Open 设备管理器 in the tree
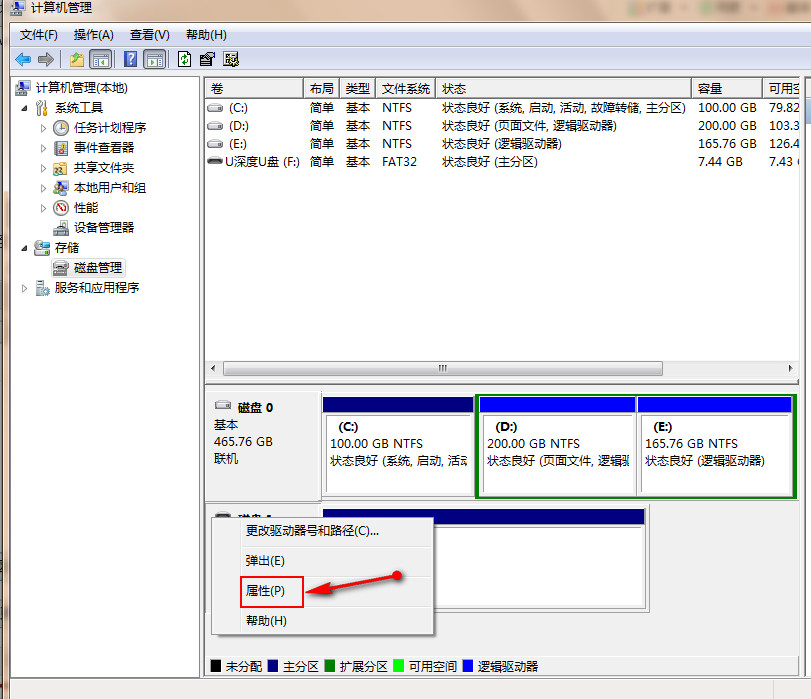The height and width of the screenshot is (699, 811). (103, 227)
